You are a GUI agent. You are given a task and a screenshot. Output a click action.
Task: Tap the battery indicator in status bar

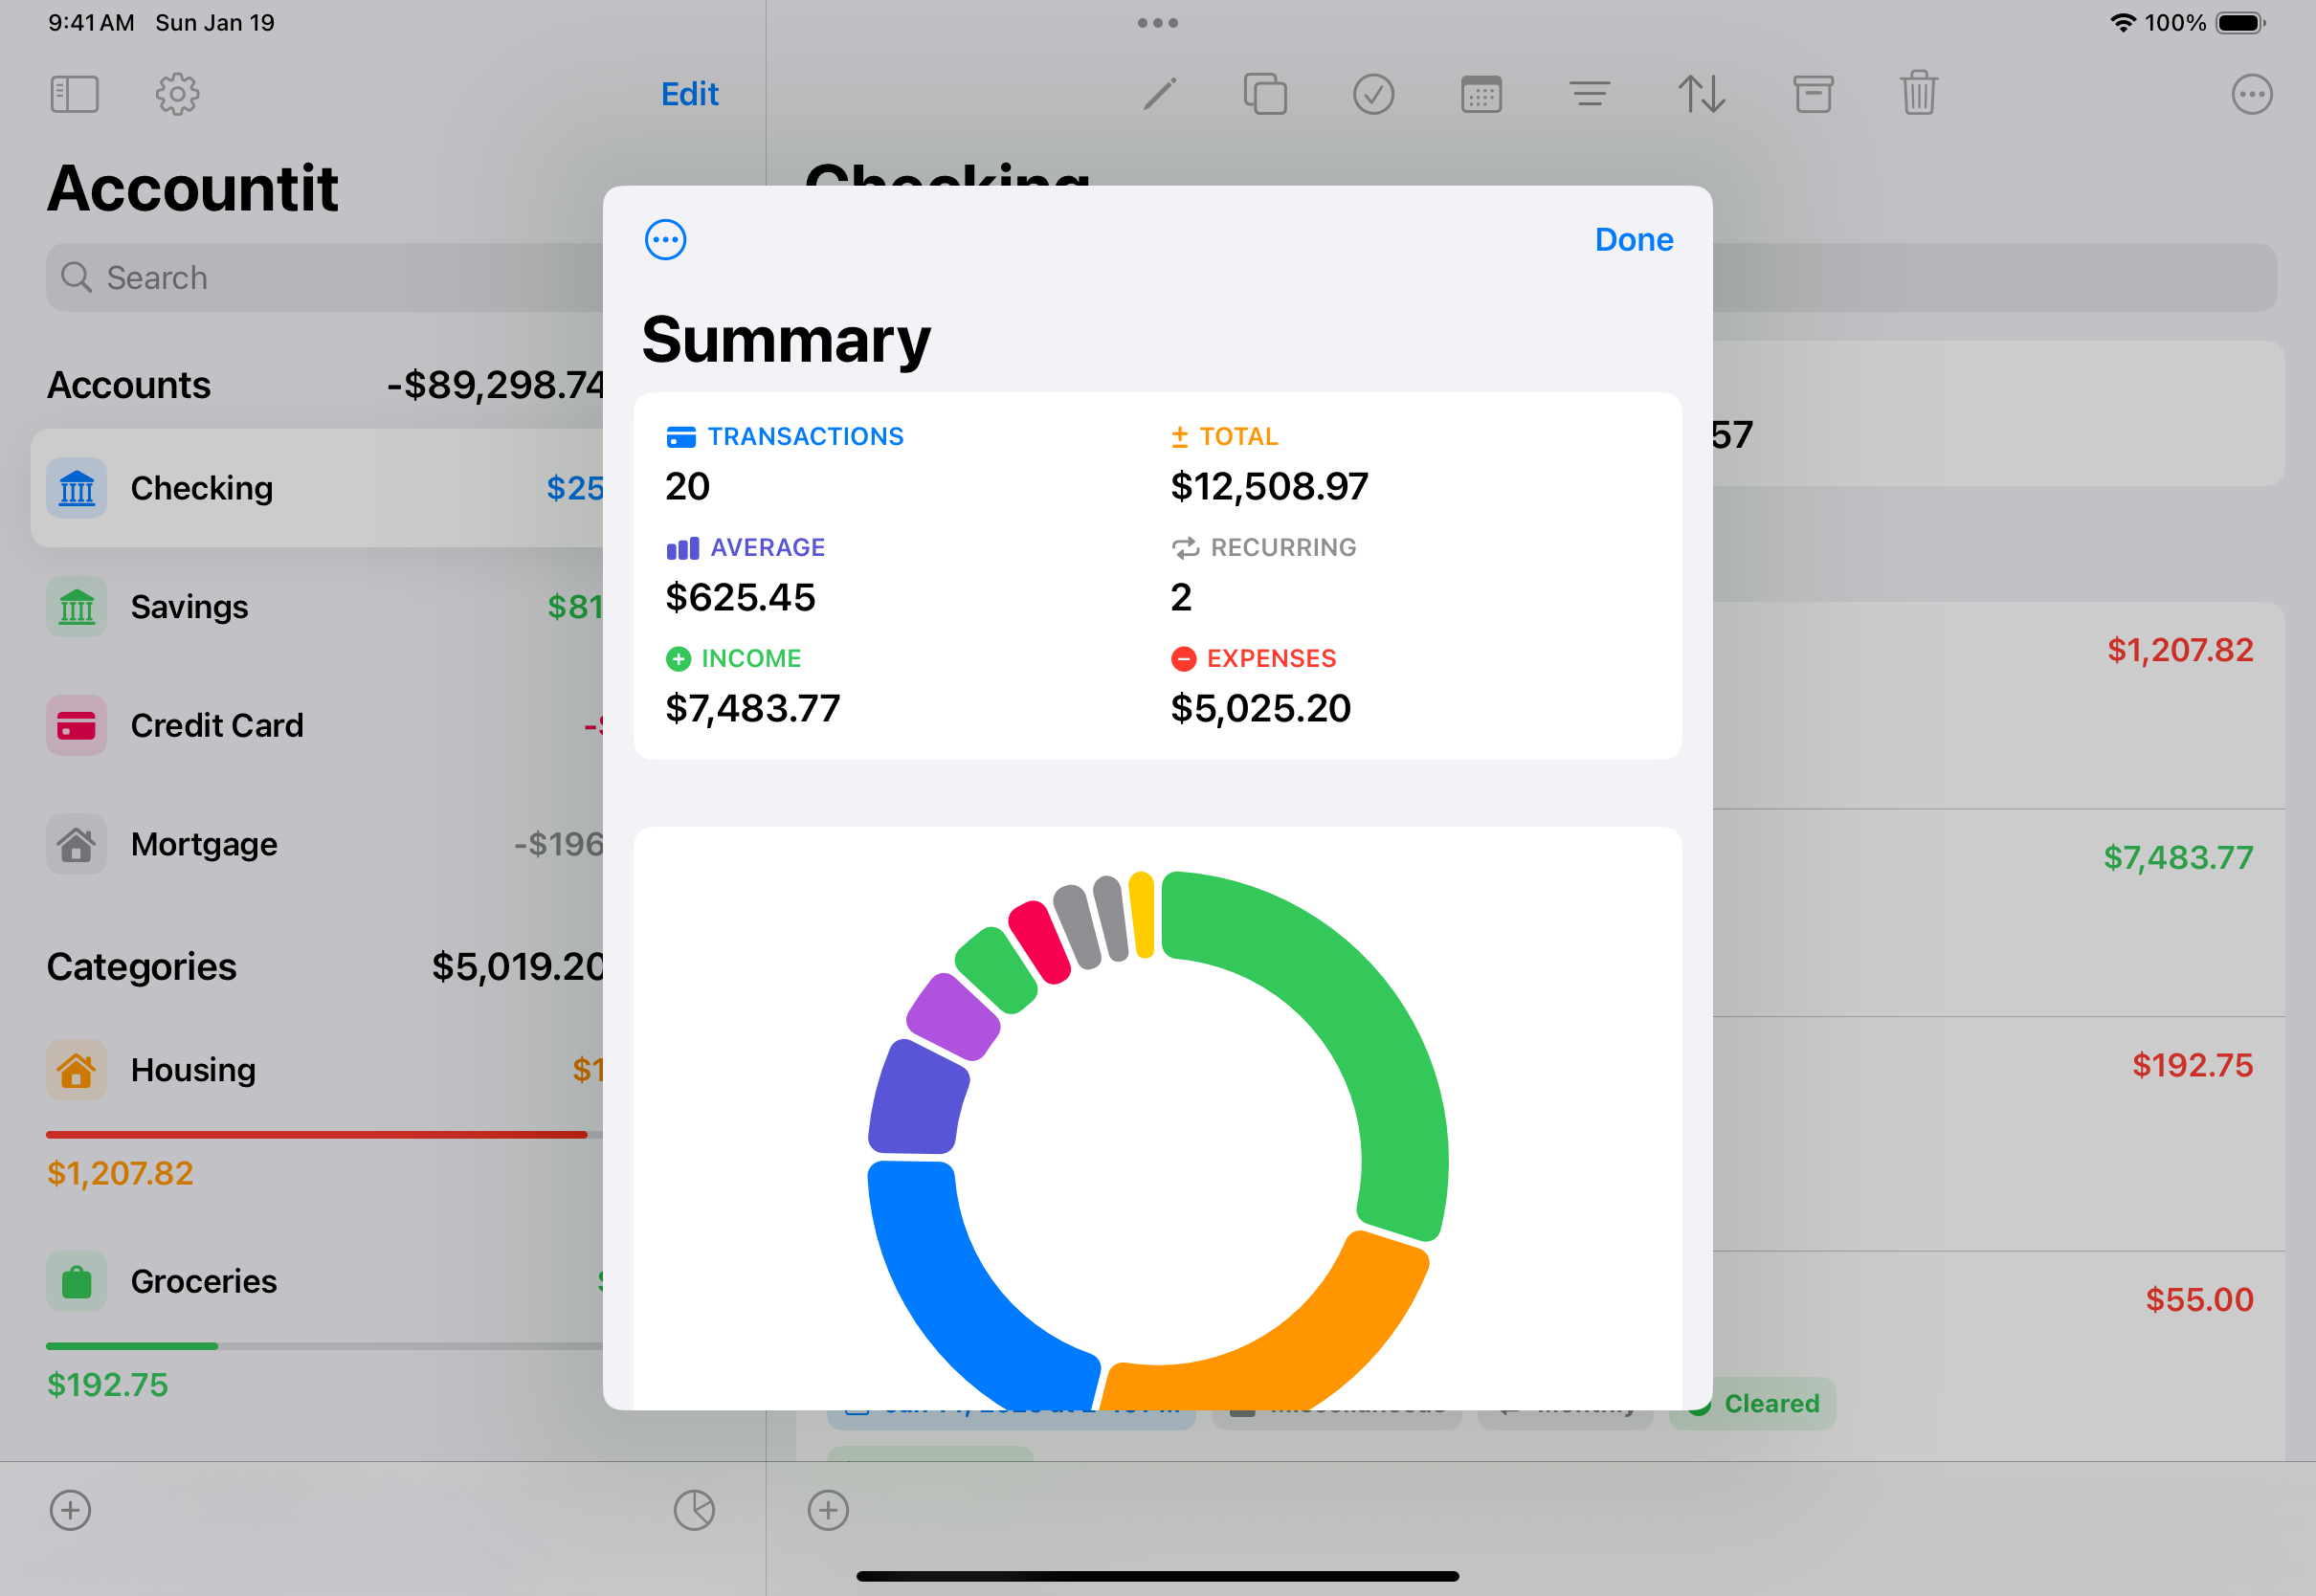2240,23
